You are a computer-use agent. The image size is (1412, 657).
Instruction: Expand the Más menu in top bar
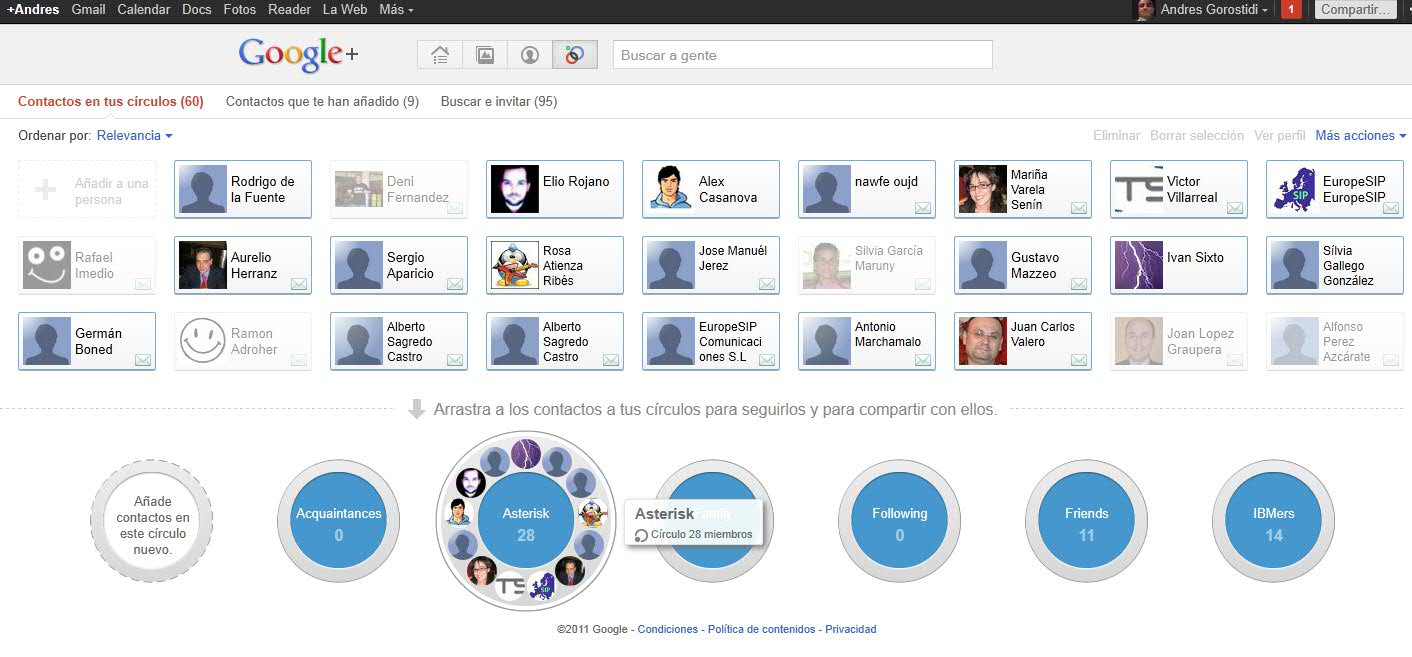point(396,10)
